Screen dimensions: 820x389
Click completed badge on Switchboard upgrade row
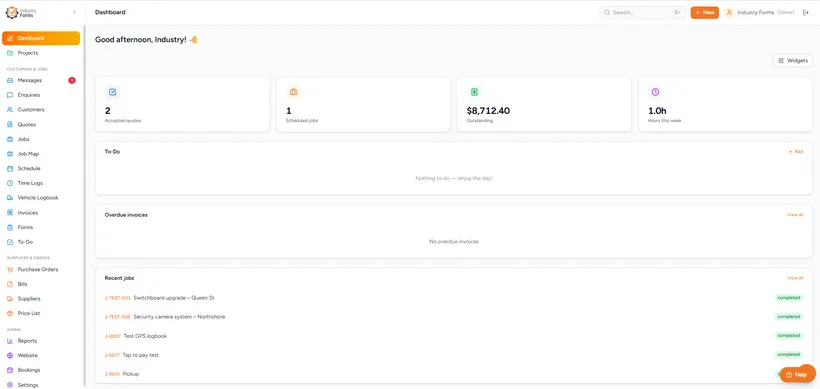pyautogui.click(x=789, y=298)
